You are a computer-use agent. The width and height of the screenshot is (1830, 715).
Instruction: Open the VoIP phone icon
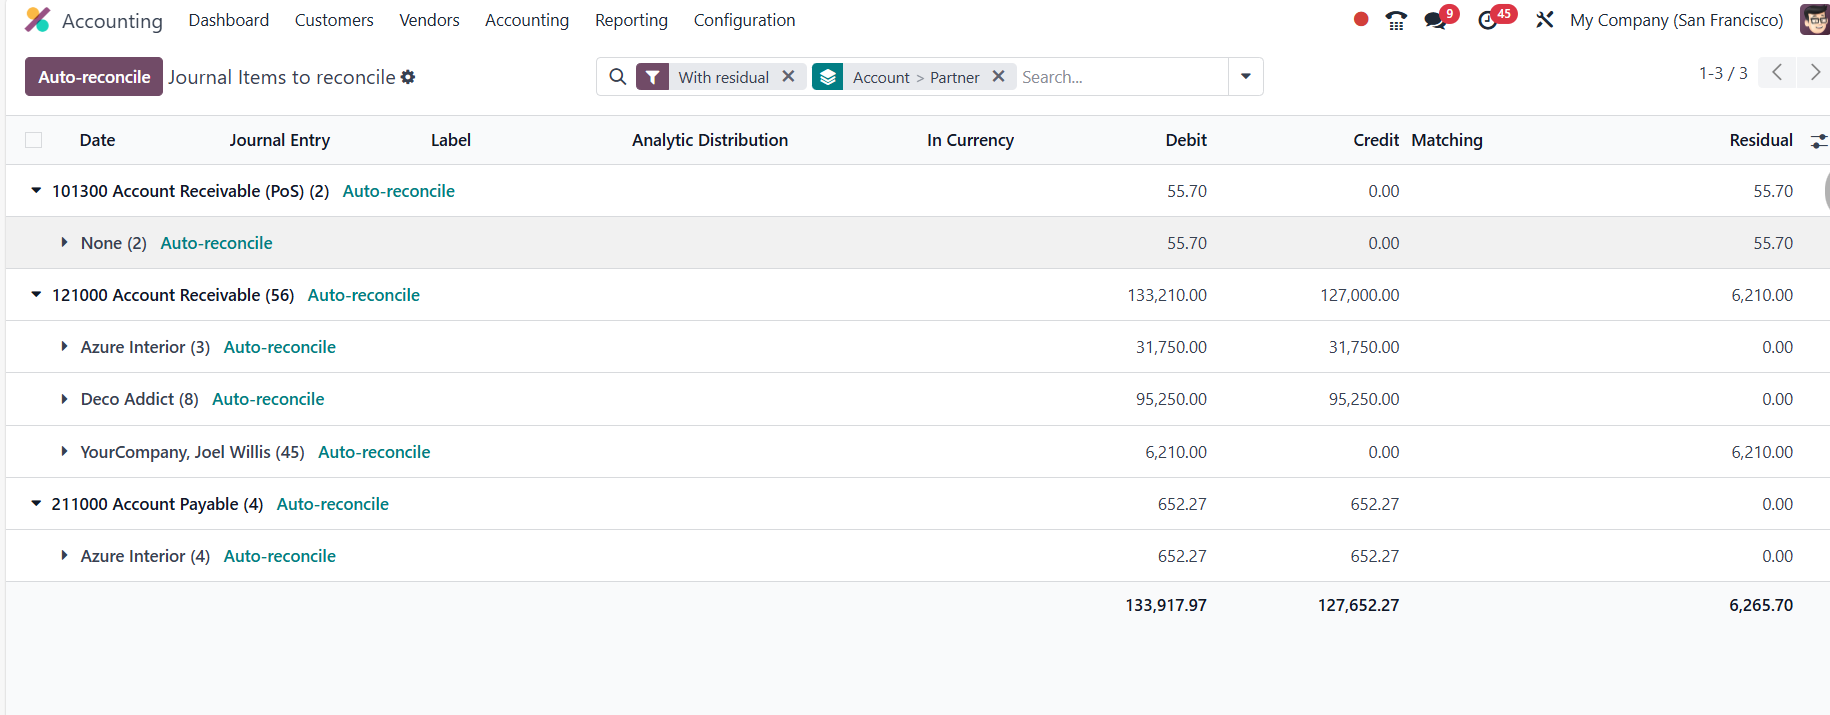tap(1396, 20)
